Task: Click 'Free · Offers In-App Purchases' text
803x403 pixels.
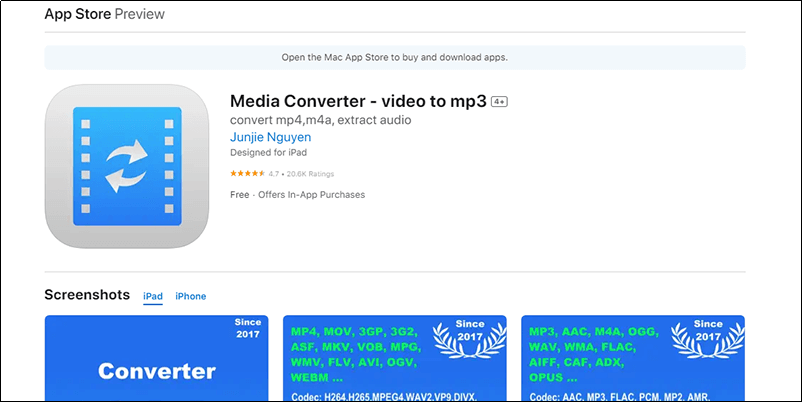Action: (x=298, y=195)
